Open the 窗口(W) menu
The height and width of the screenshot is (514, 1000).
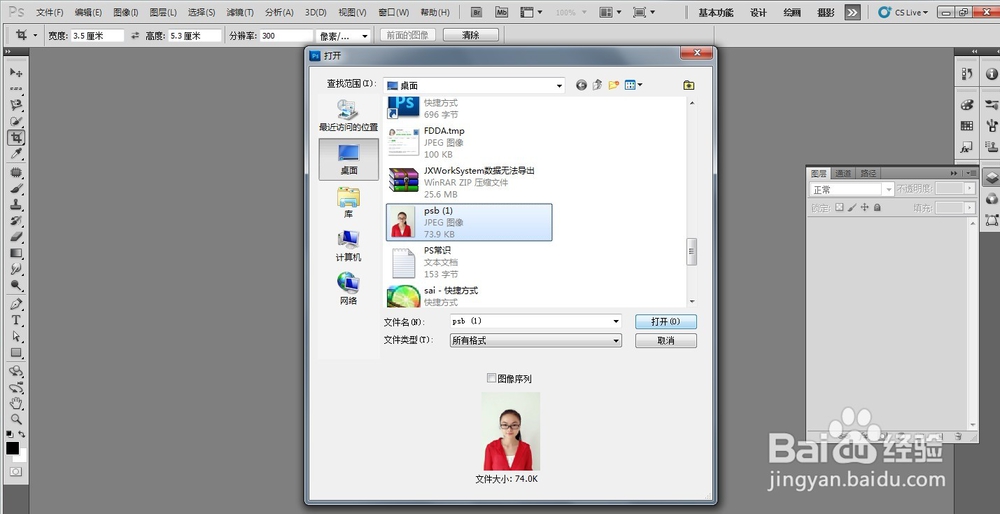(393, 13)
